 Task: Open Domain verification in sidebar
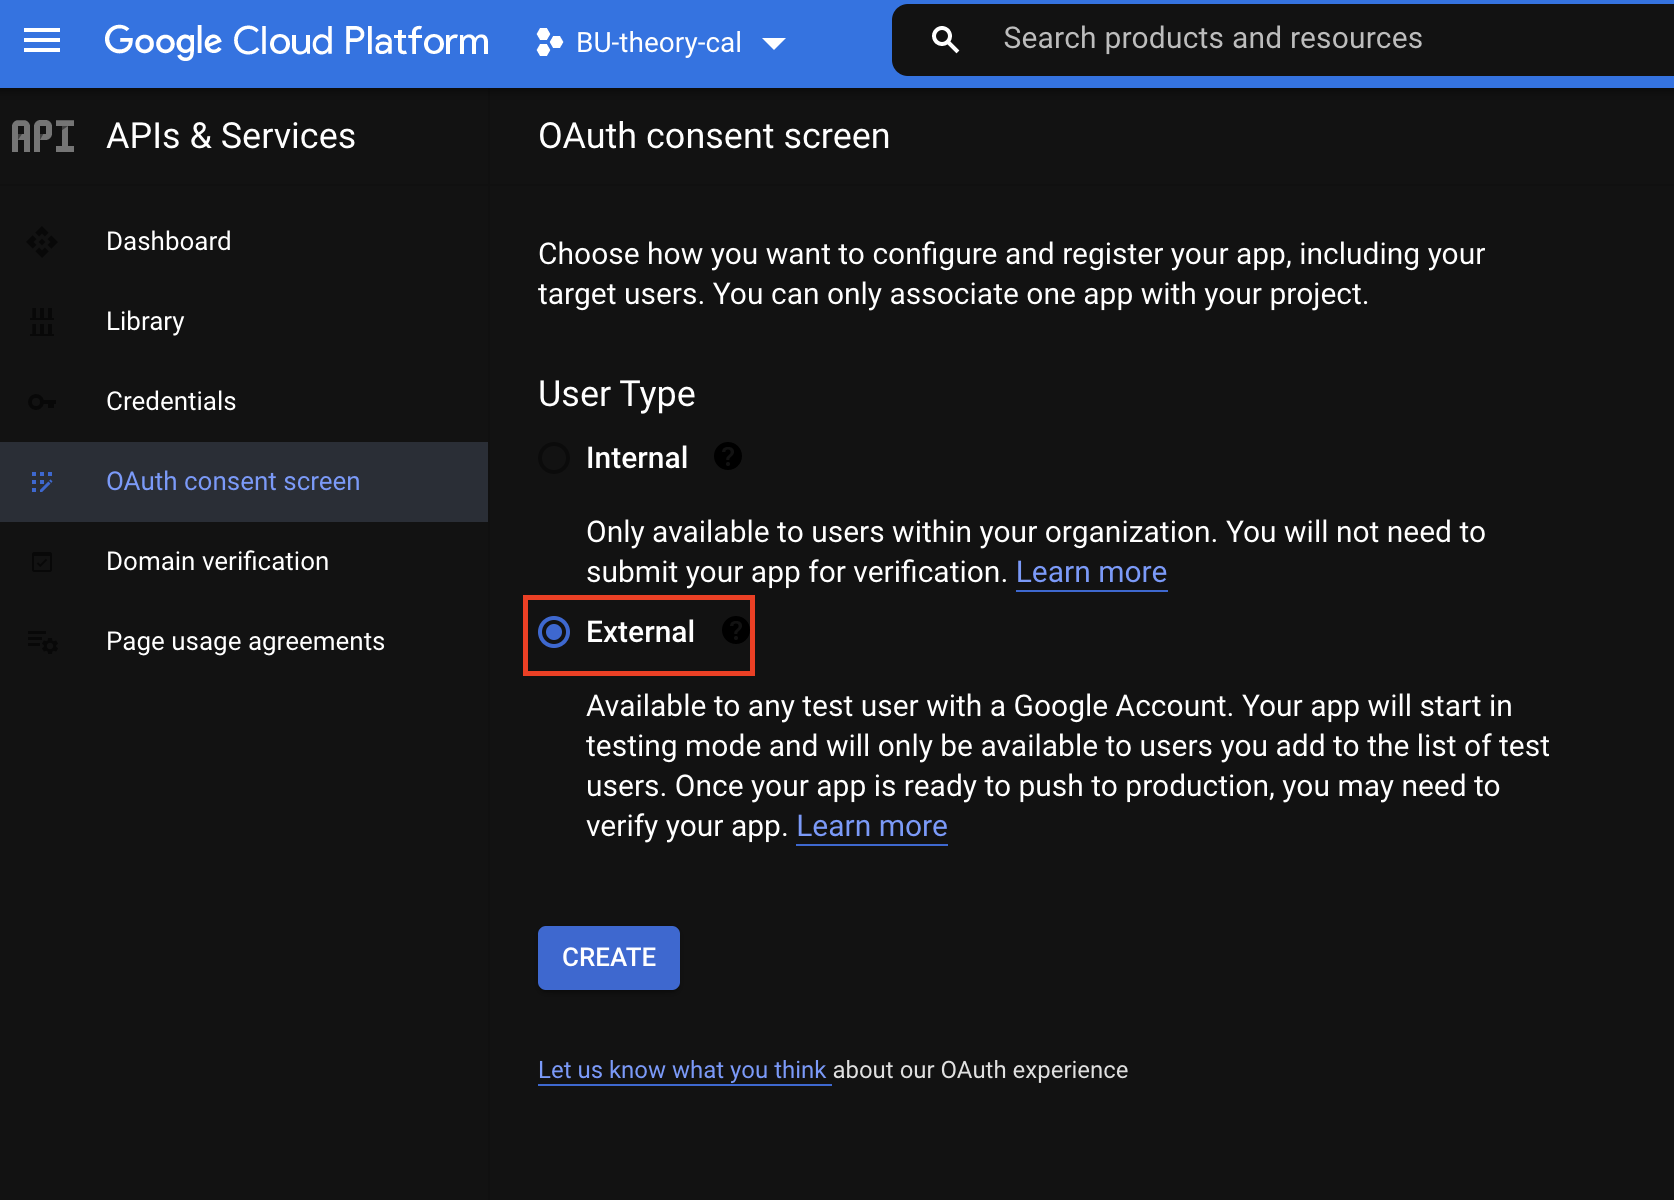(x=244, y=561)
